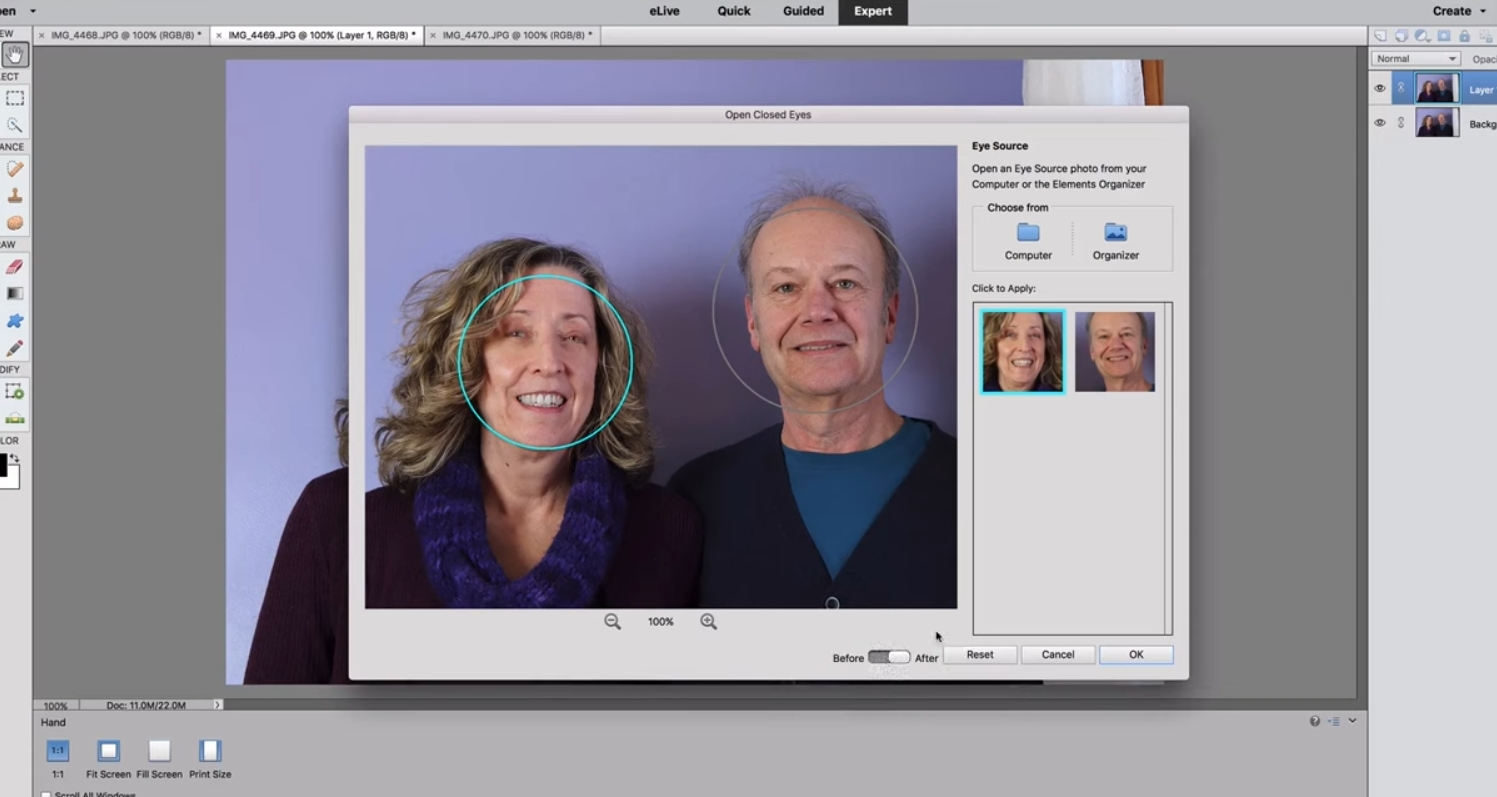
Task: Click the 1:1 zoom option icon
Action: 58,750
